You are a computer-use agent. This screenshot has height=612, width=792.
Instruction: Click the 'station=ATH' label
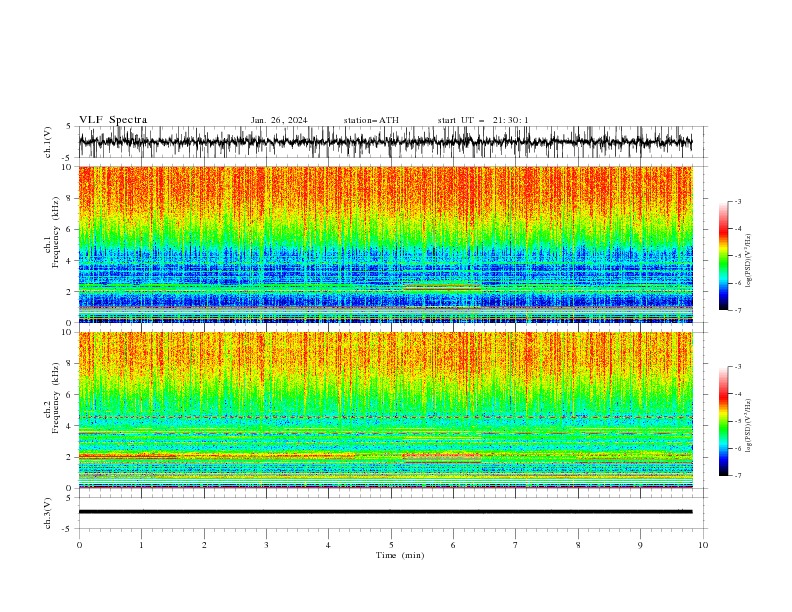click(371, 120)
